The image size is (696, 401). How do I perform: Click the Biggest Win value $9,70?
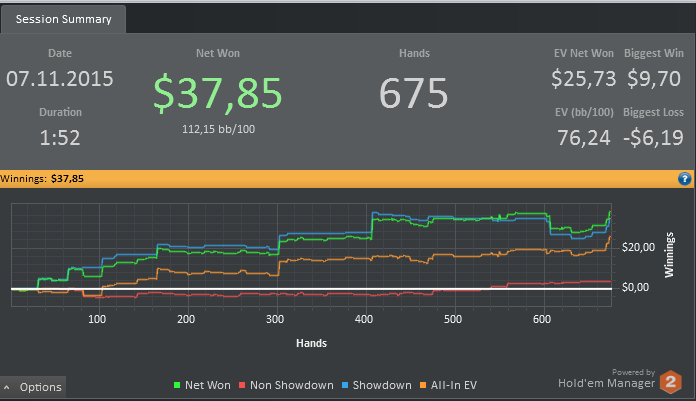(653, 79)
